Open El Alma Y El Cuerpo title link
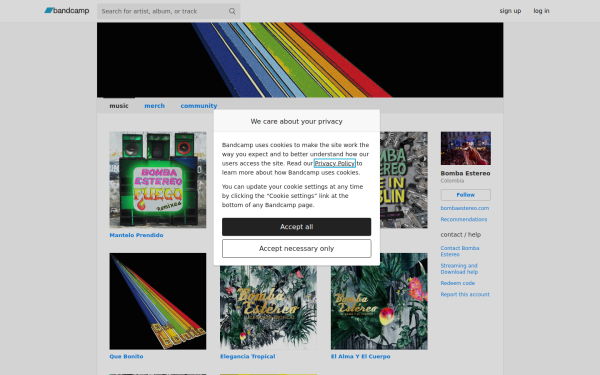The width and height of the screenshot is (600, 375). tap(360, 357)
